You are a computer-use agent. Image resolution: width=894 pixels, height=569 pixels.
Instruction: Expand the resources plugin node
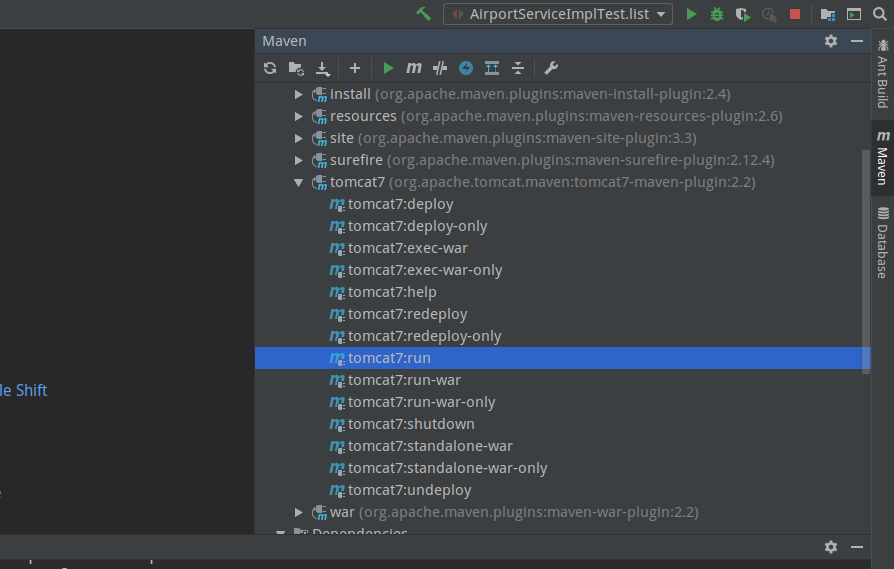(x=298, y=116)
